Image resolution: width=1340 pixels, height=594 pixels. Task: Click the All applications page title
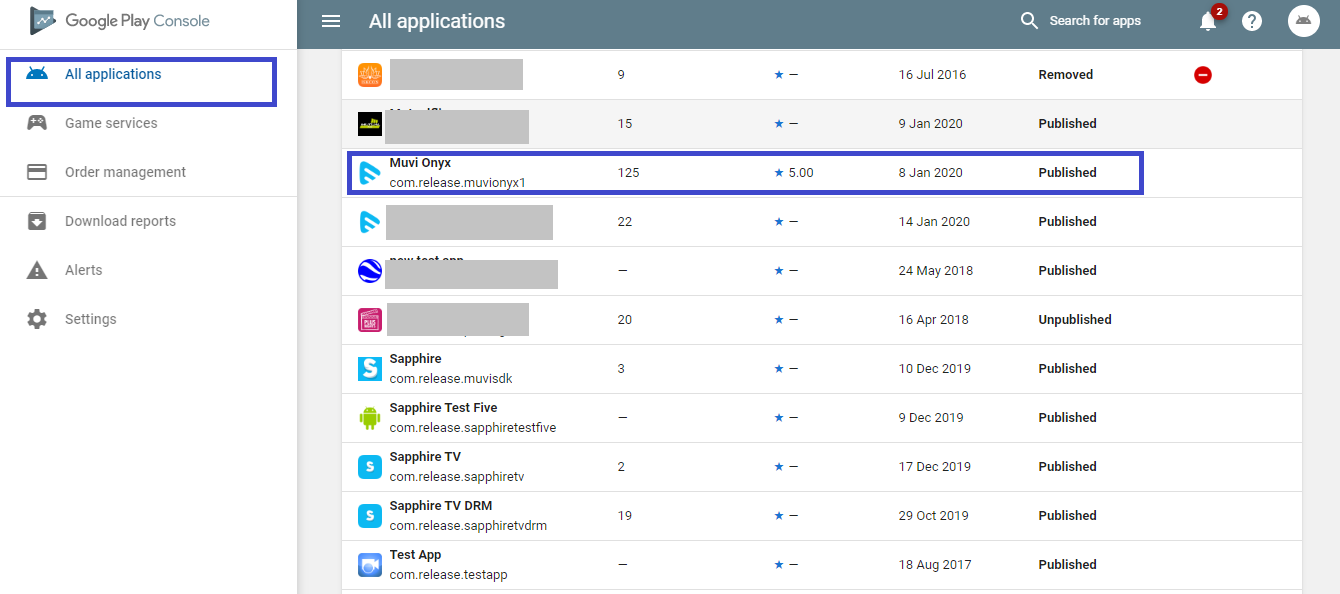[x=437, y=21]
